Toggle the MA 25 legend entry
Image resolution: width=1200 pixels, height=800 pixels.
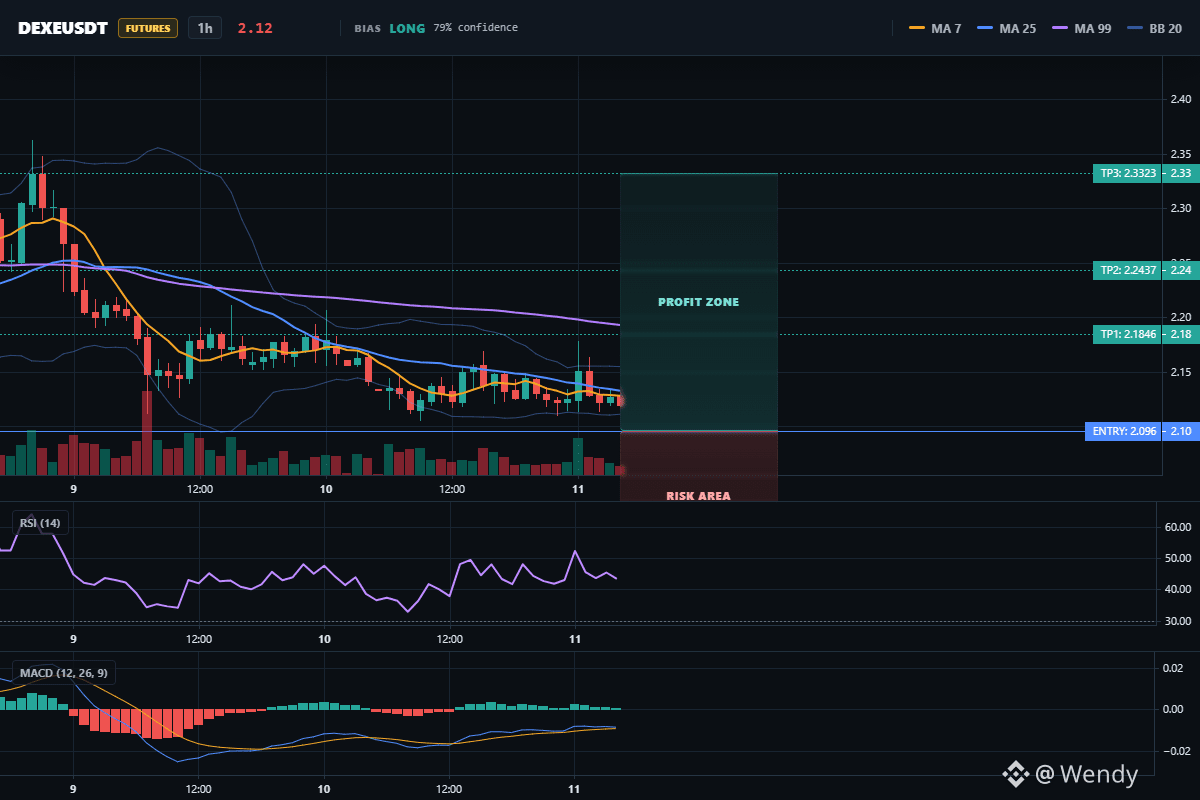[1006, 28]
